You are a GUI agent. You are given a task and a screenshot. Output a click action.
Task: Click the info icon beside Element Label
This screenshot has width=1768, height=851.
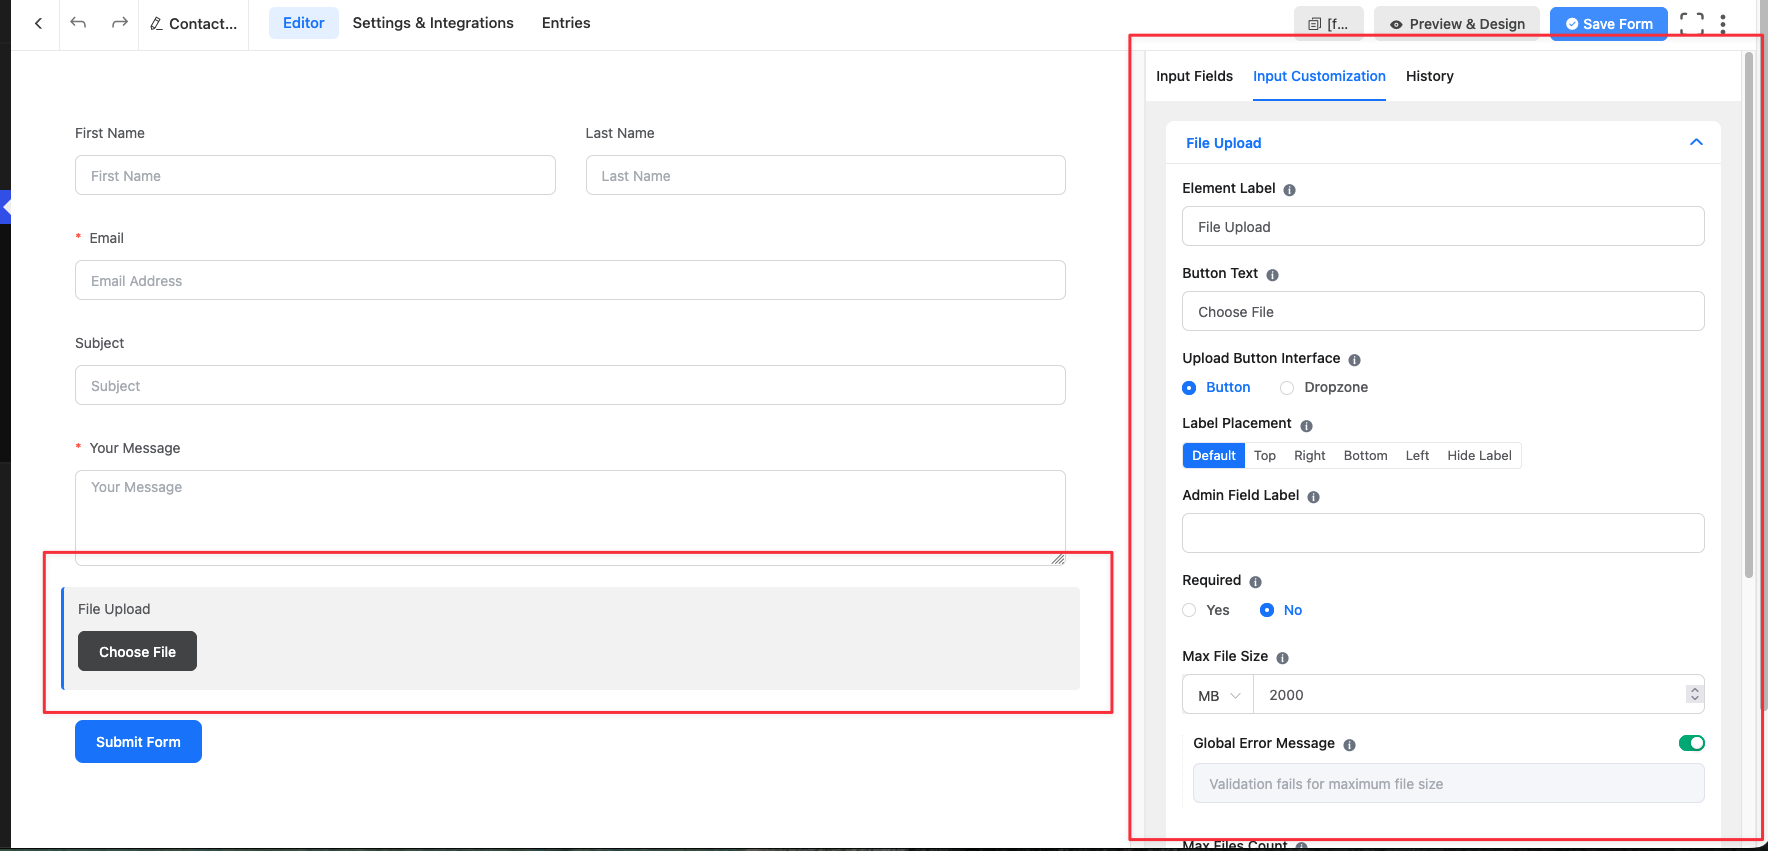[1289, 190]
